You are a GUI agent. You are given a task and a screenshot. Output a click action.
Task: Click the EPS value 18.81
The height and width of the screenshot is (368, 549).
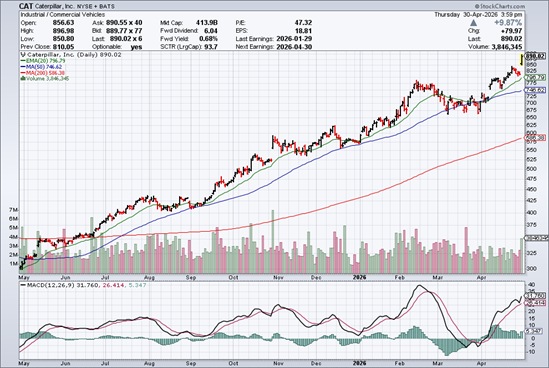[x=304, y=31]
